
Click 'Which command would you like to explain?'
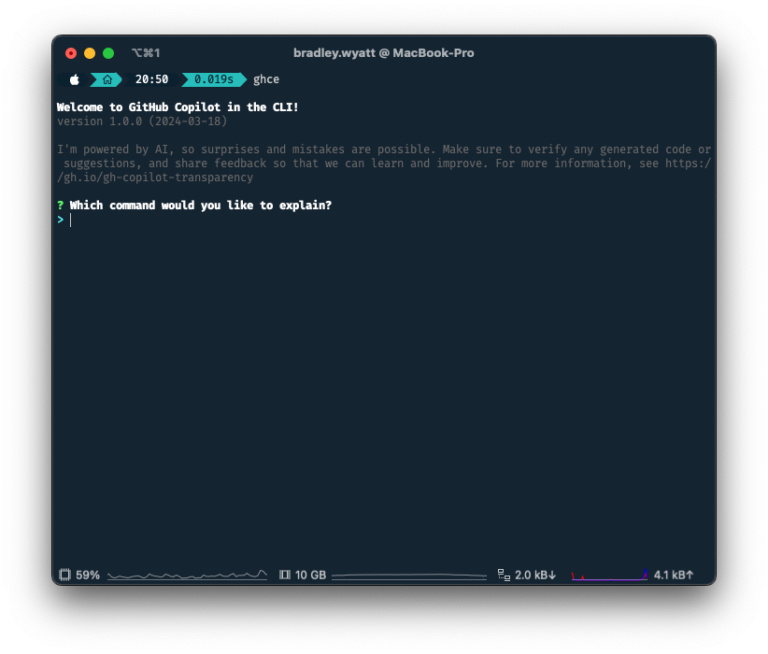[x=201, y=205]
